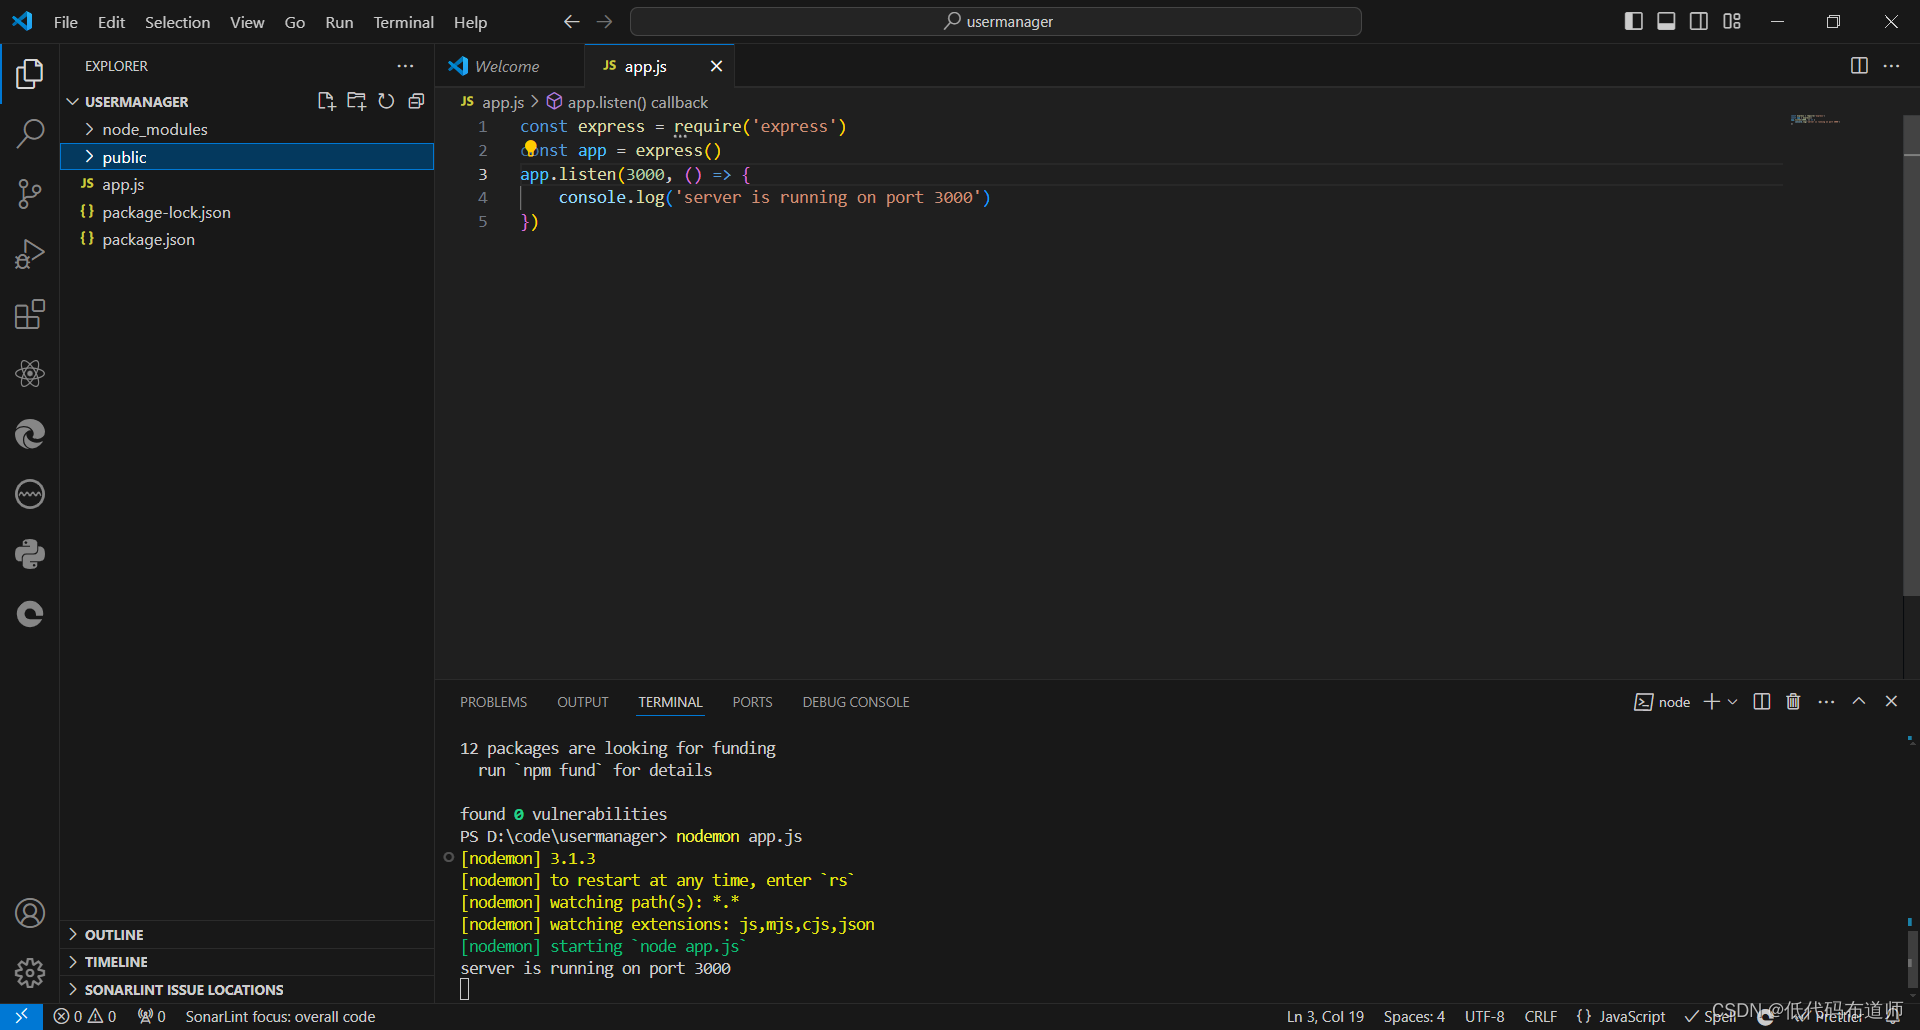Click the errors and warnings status item

[x=85, y=1016]
